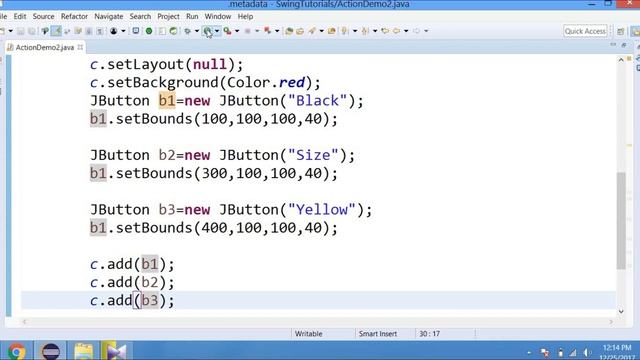Click the network icon in system tray
This screenshot has height=360, width=640.
(573, 353)
